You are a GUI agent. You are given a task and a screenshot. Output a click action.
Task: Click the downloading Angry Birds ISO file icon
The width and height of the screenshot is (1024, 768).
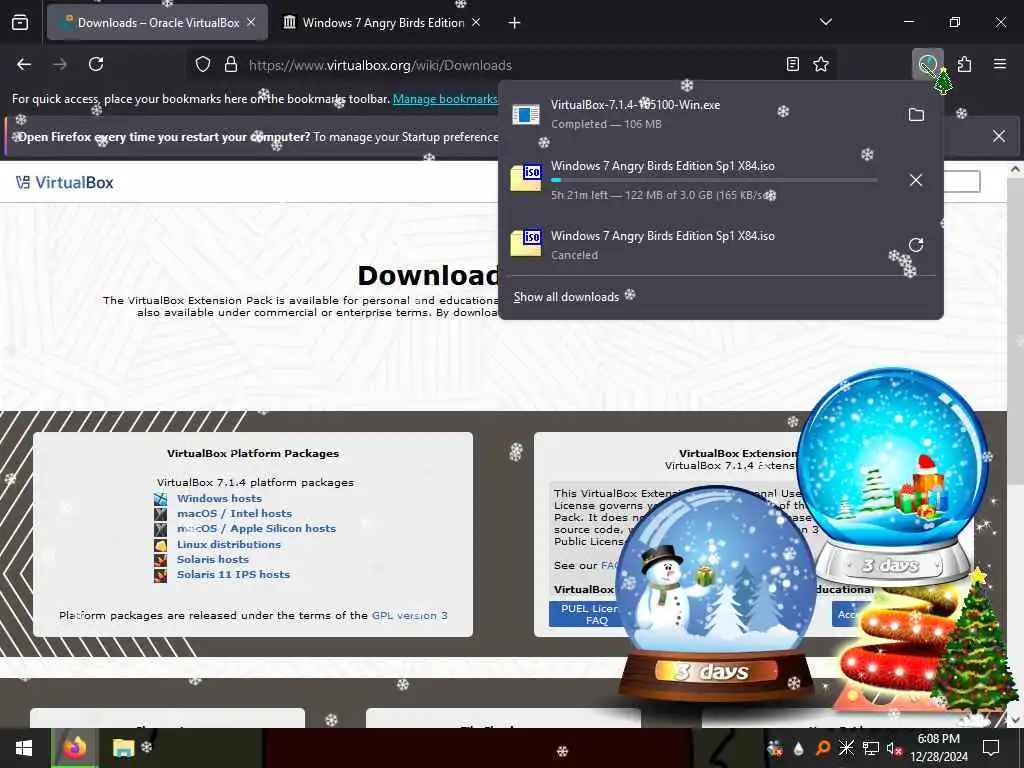pyautogui.click(x=526, y=178)
